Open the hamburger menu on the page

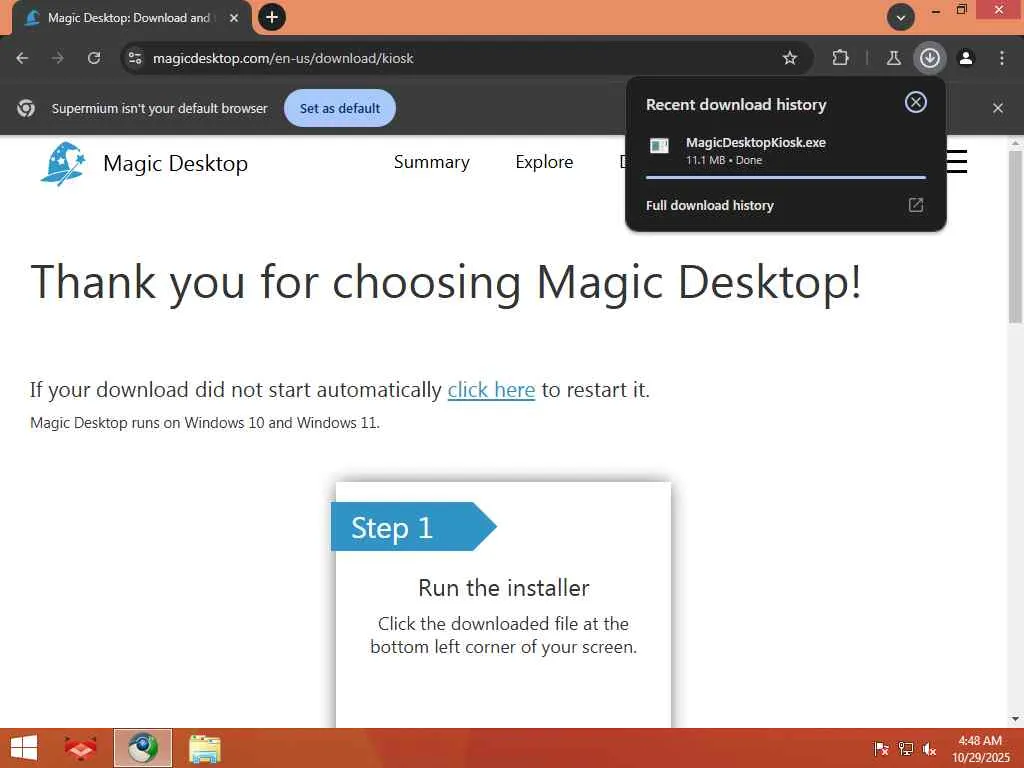pos(957,161)
